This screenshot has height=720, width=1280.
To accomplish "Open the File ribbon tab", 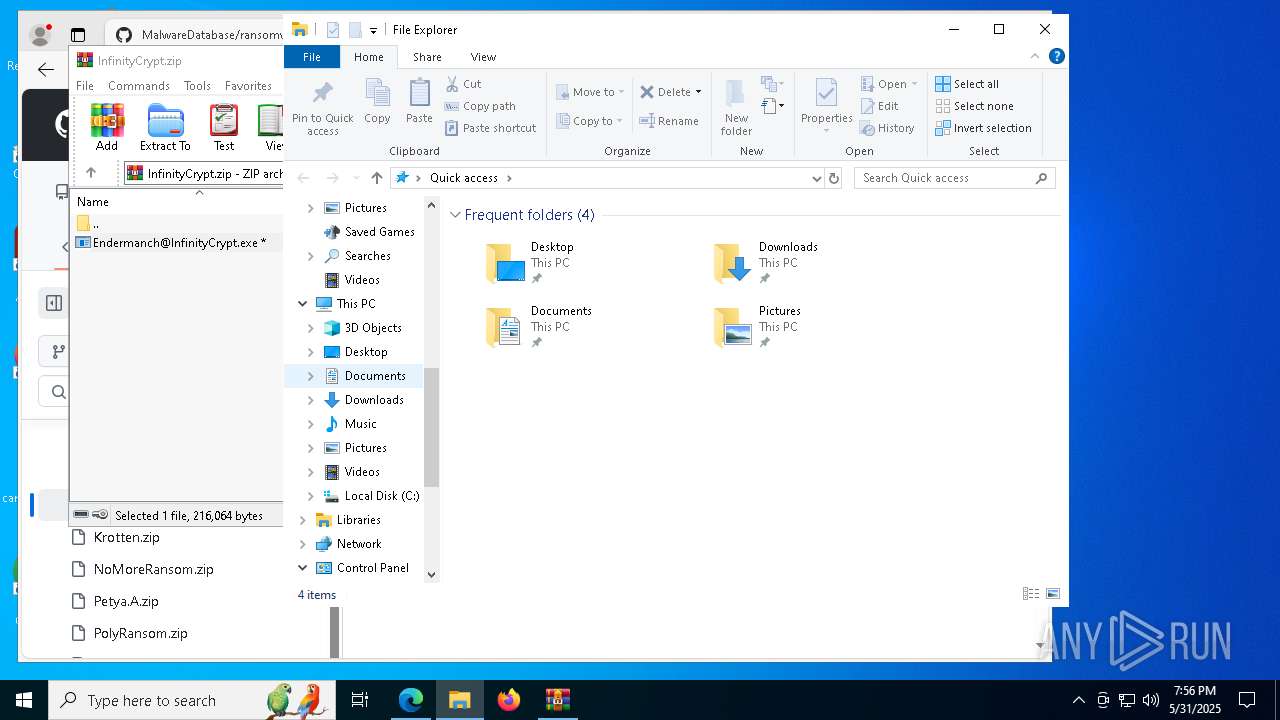I will click(312, 57).
